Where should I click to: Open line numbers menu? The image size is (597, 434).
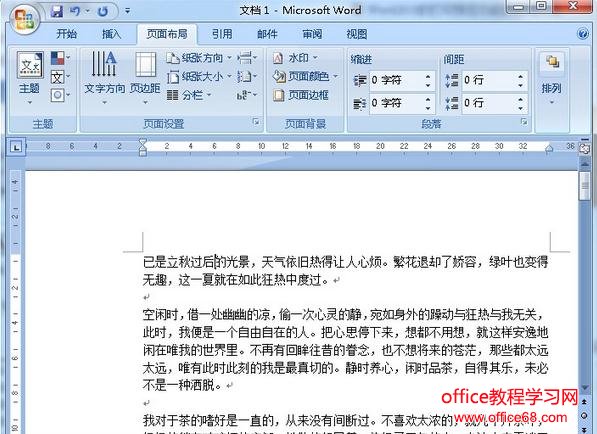pyautogui.click(x=247, y=77)
